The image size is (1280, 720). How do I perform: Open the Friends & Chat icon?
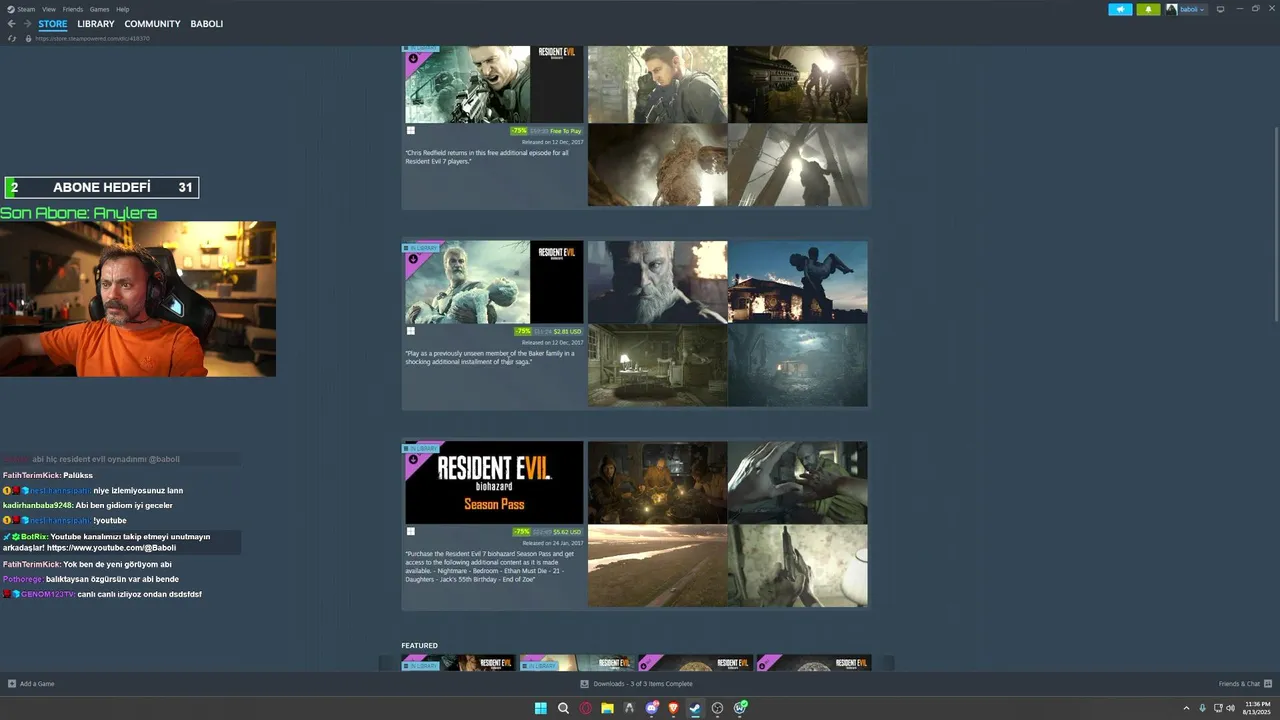point(1268,684)
